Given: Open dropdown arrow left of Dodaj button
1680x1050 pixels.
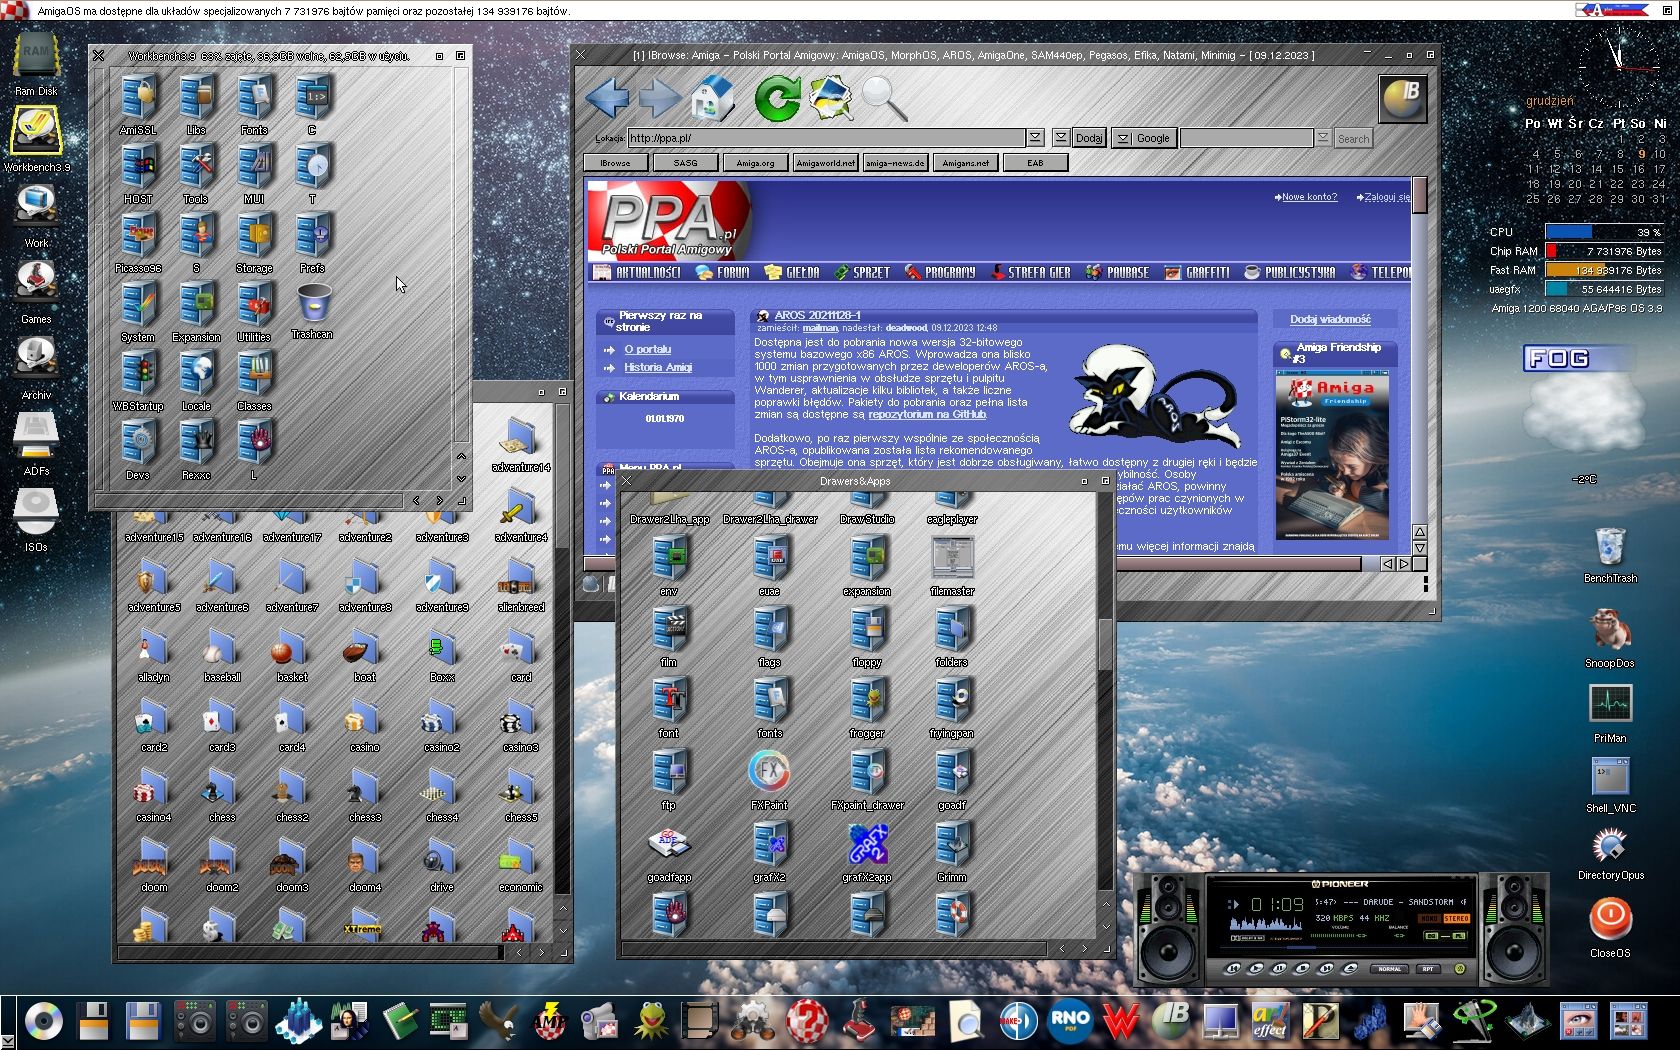Looking at the screenshot, I should tap(1061, 138).
